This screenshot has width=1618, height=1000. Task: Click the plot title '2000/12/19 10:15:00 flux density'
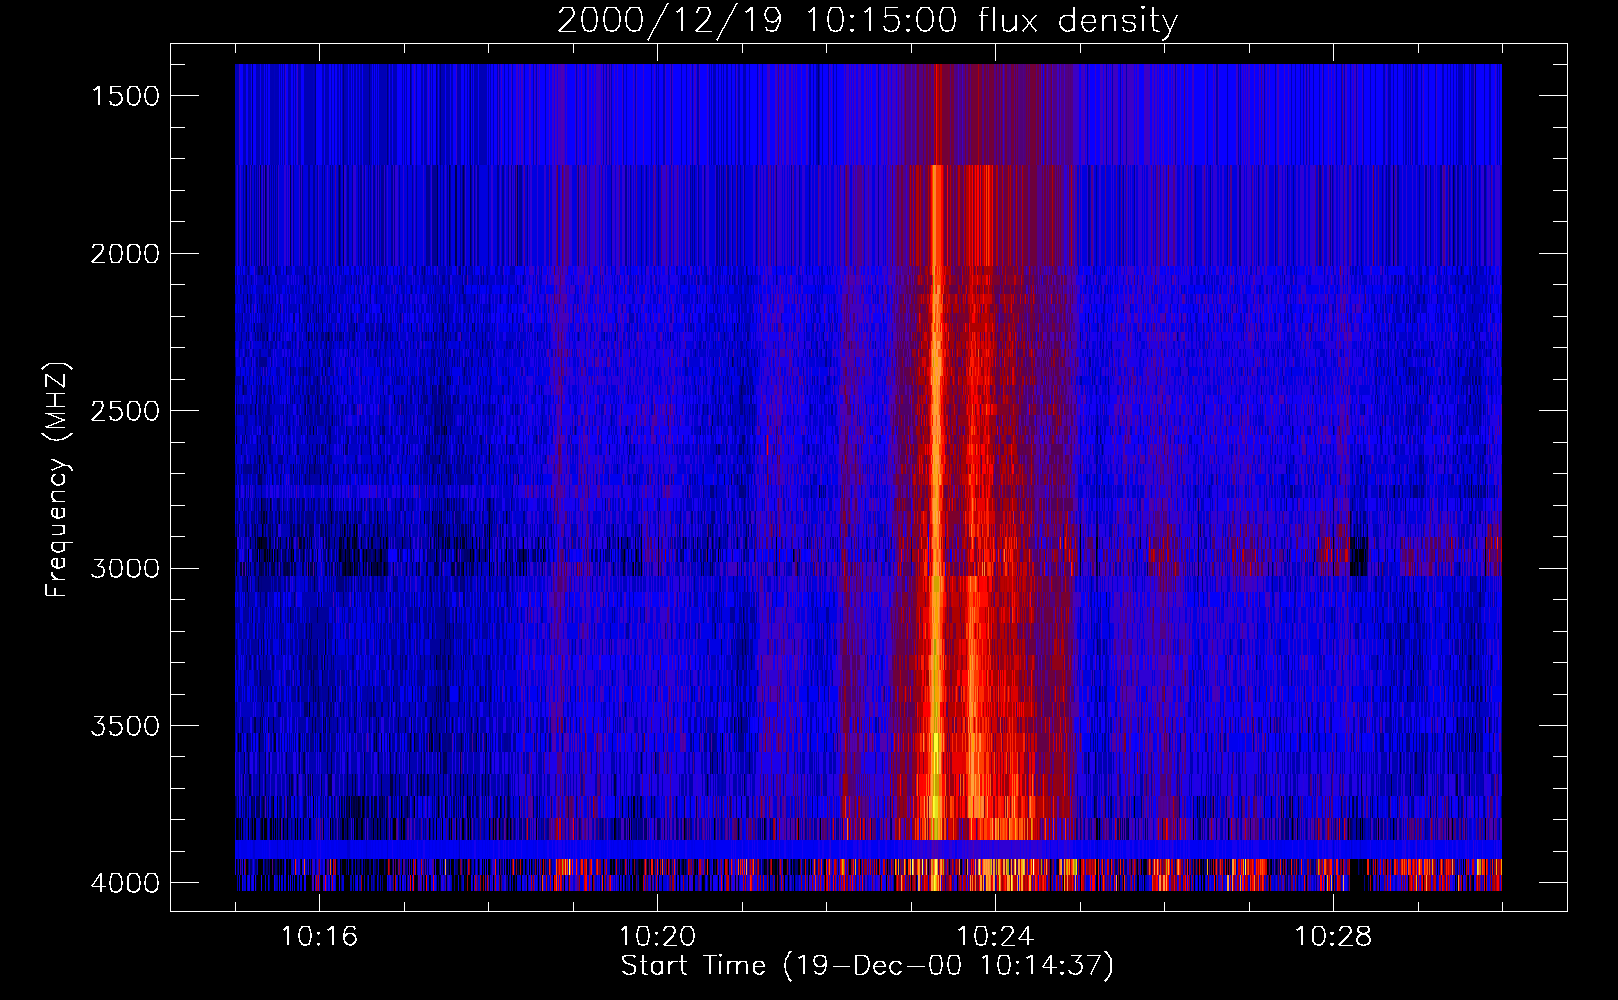[867, 21]
